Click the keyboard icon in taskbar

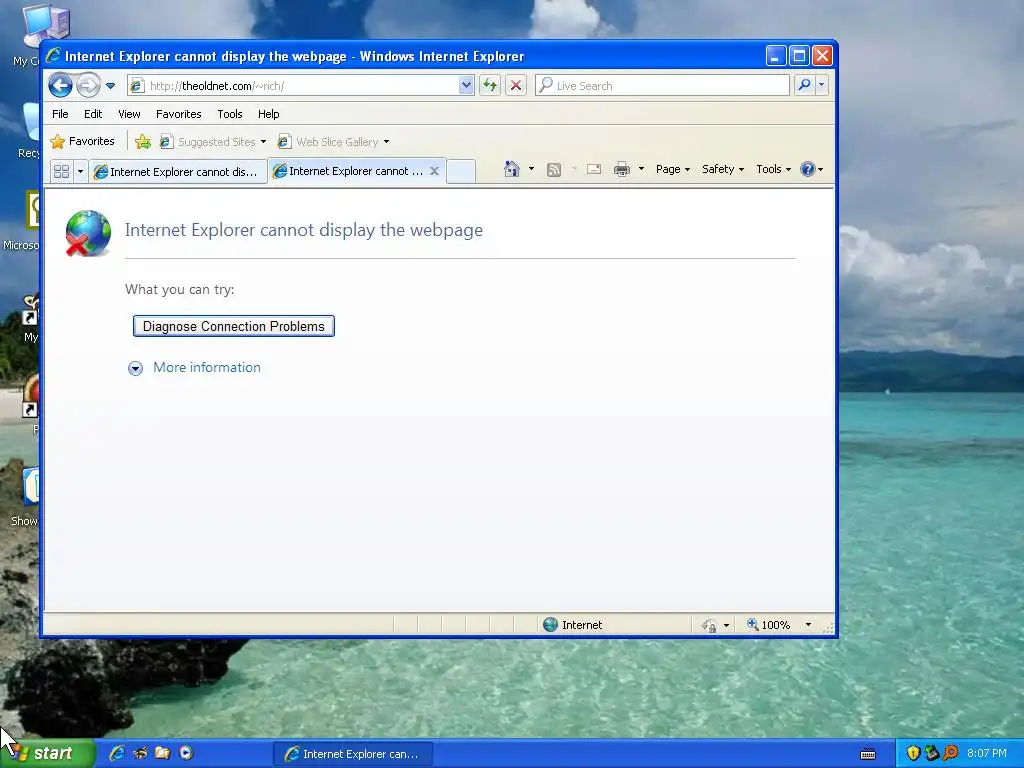[x=868, y=754]
